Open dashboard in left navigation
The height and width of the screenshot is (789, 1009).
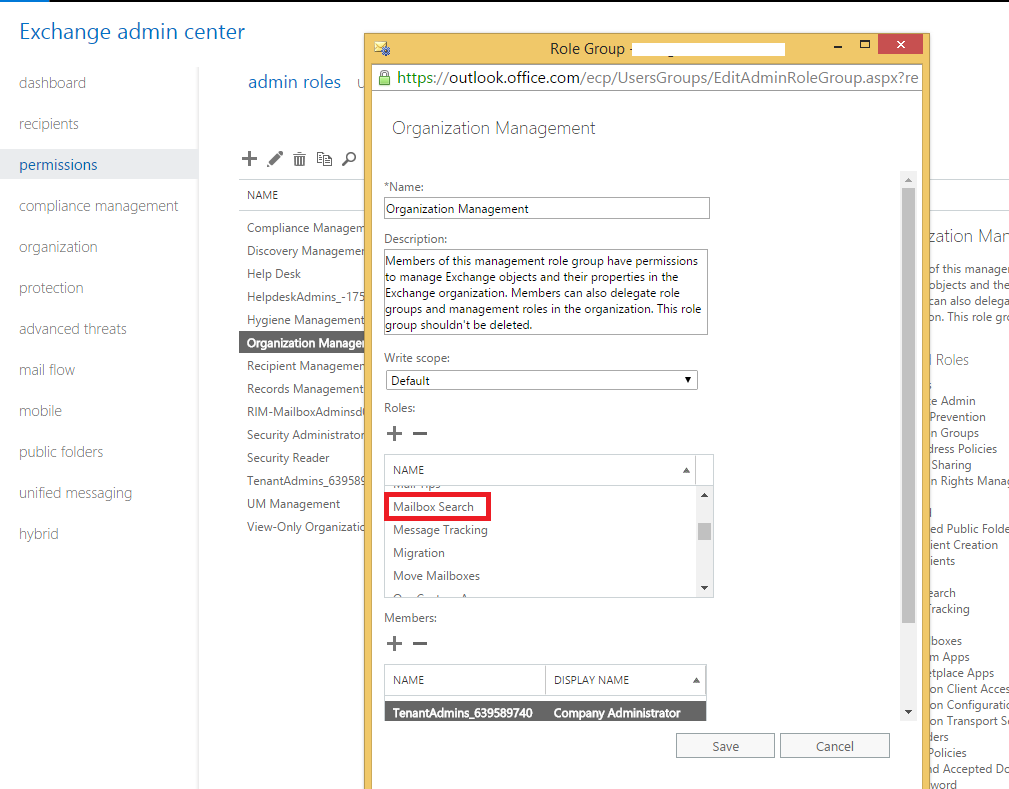tap(52, 83)
